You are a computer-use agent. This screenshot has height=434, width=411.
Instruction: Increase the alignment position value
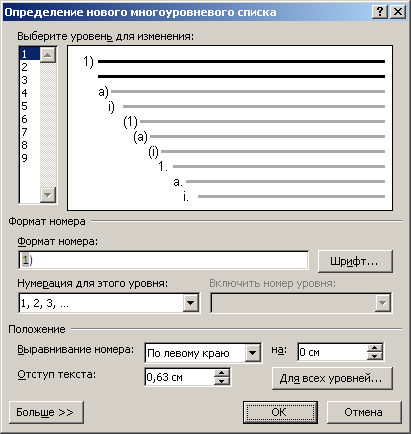tap(375, 348)
